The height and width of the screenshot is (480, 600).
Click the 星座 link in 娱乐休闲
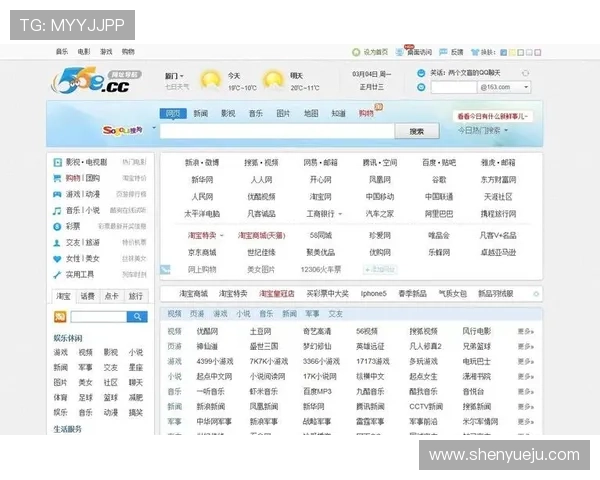pos(135,367)
